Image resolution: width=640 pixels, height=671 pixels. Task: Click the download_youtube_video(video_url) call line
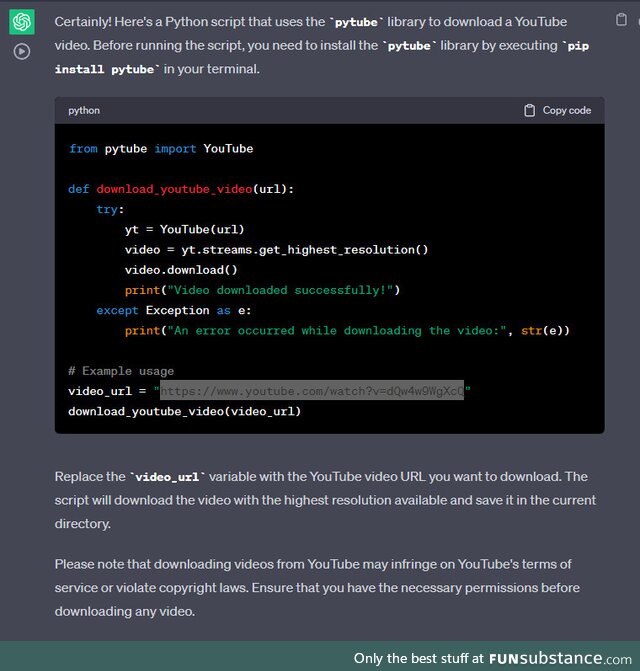184,412
